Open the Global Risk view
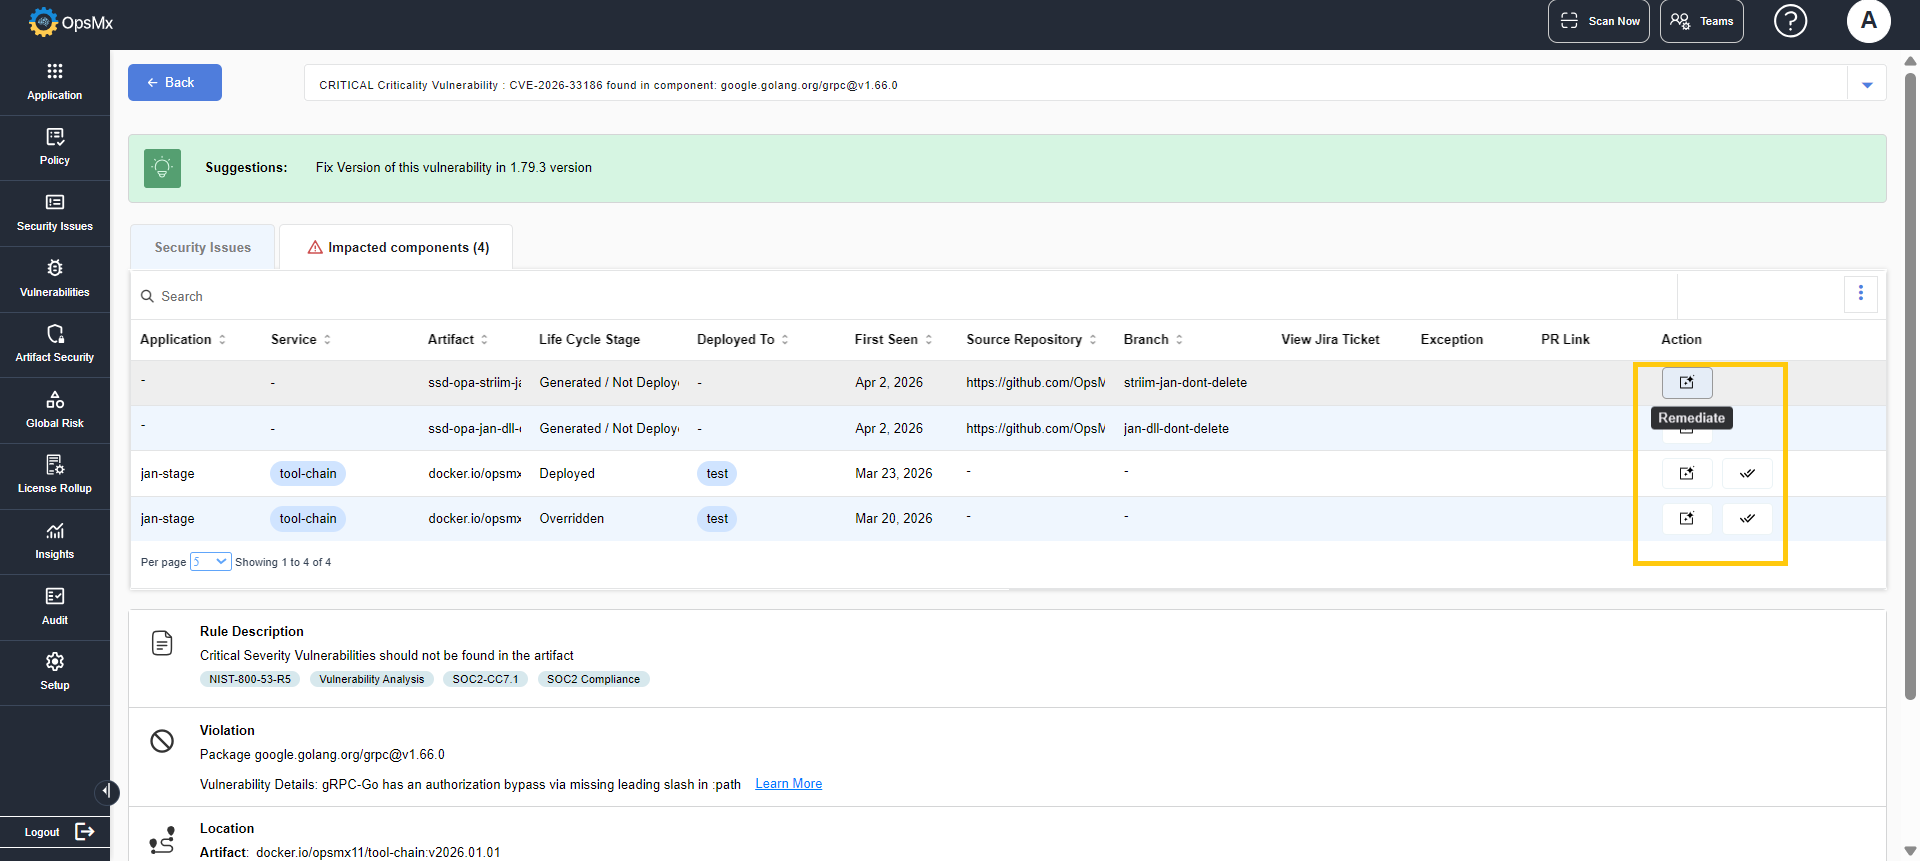The height and width of the screenshot is (861, 1920). (x=55, y=410)
